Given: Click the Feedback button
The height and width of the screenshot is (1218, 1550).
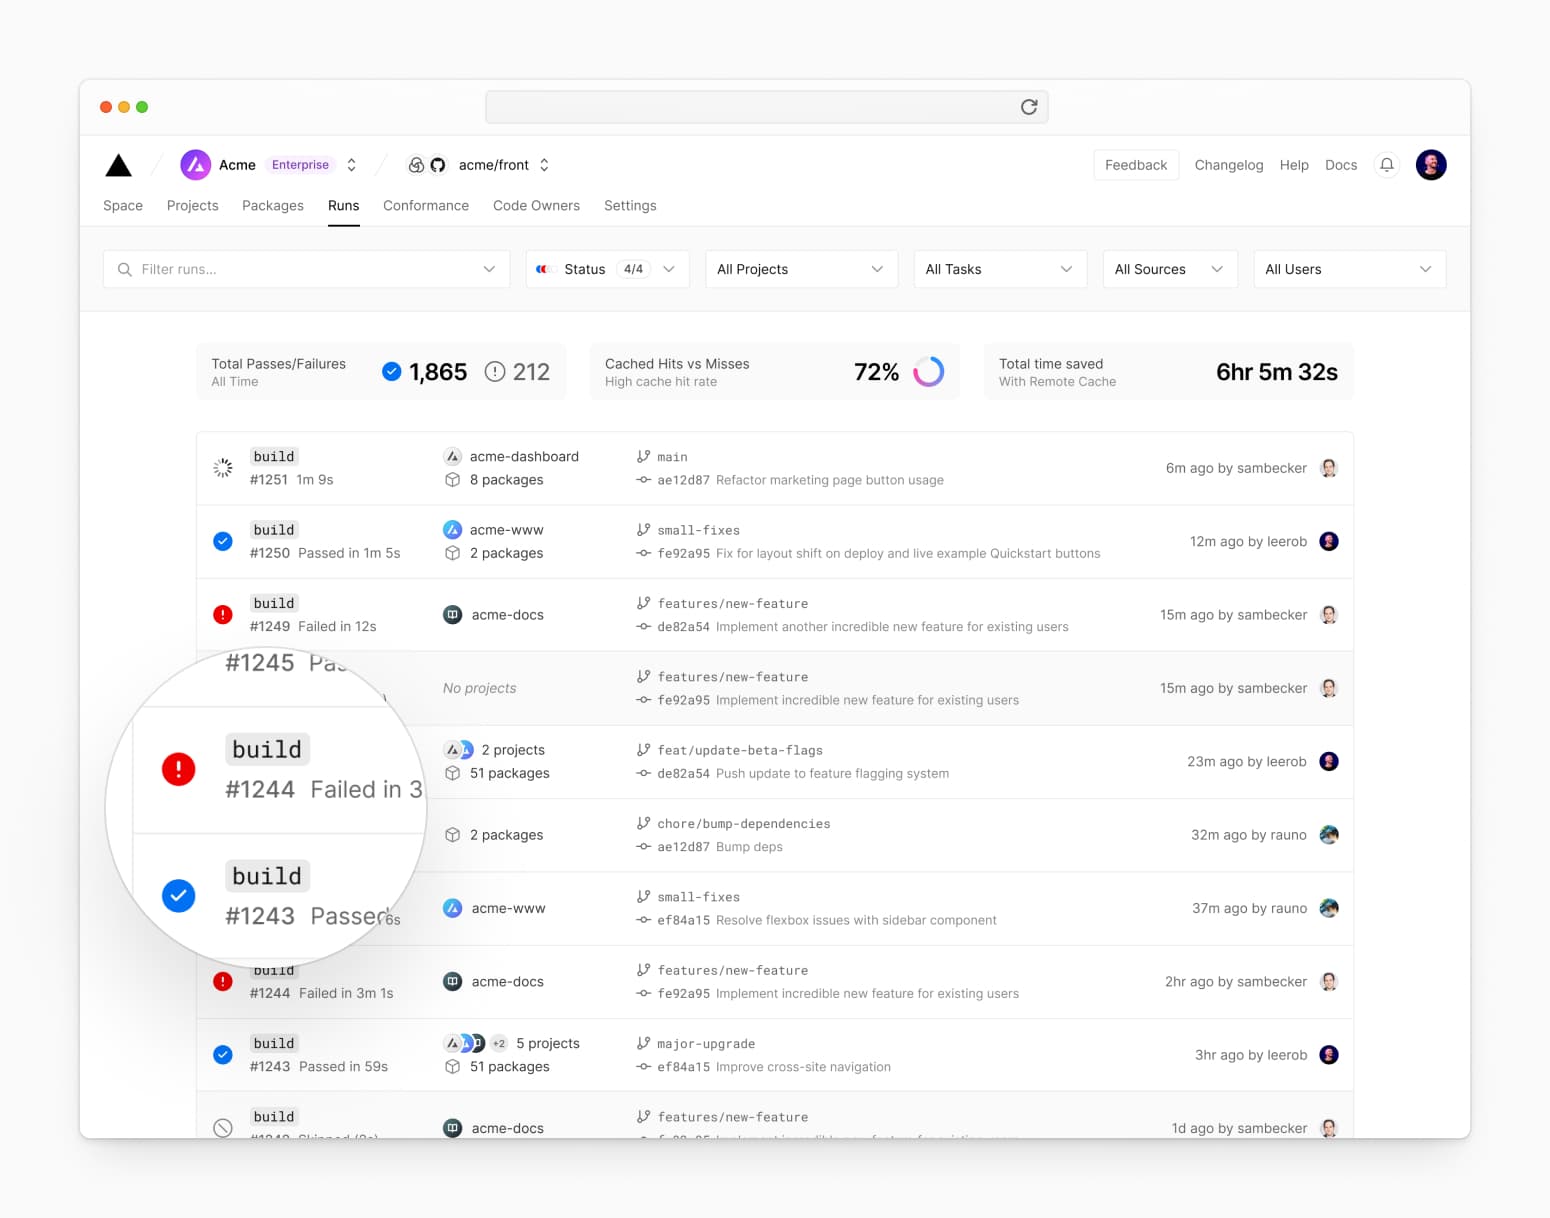Looking at the screenshot, I should point(1135,165).
